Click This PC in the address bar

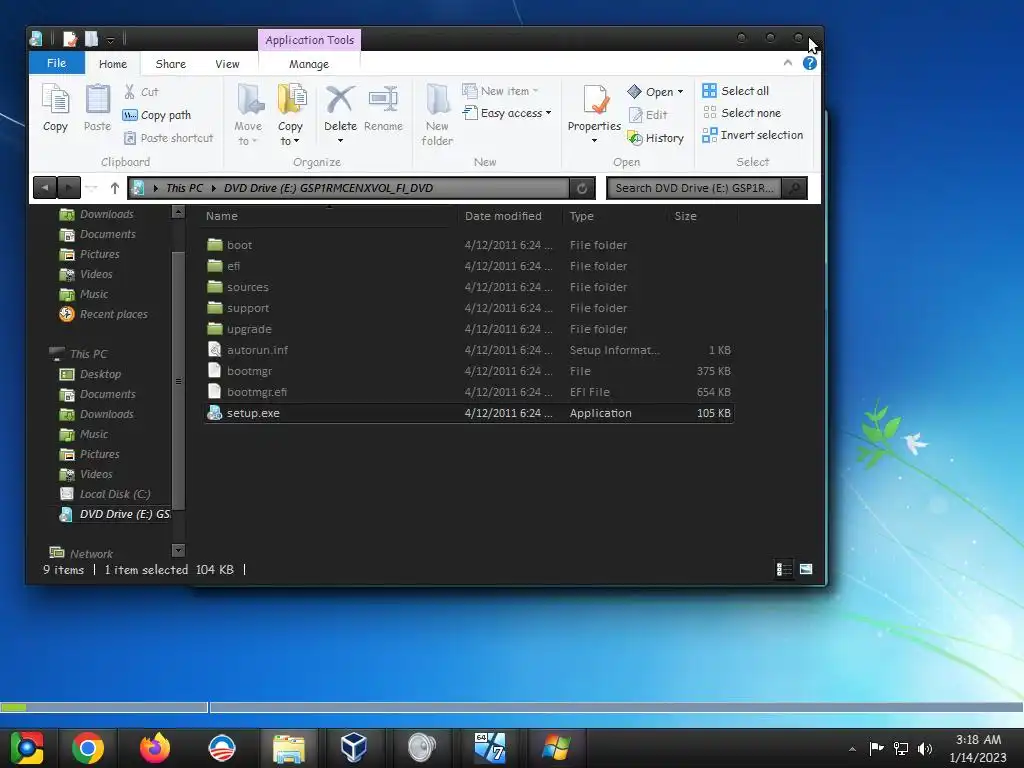click(x=185, y=188)
